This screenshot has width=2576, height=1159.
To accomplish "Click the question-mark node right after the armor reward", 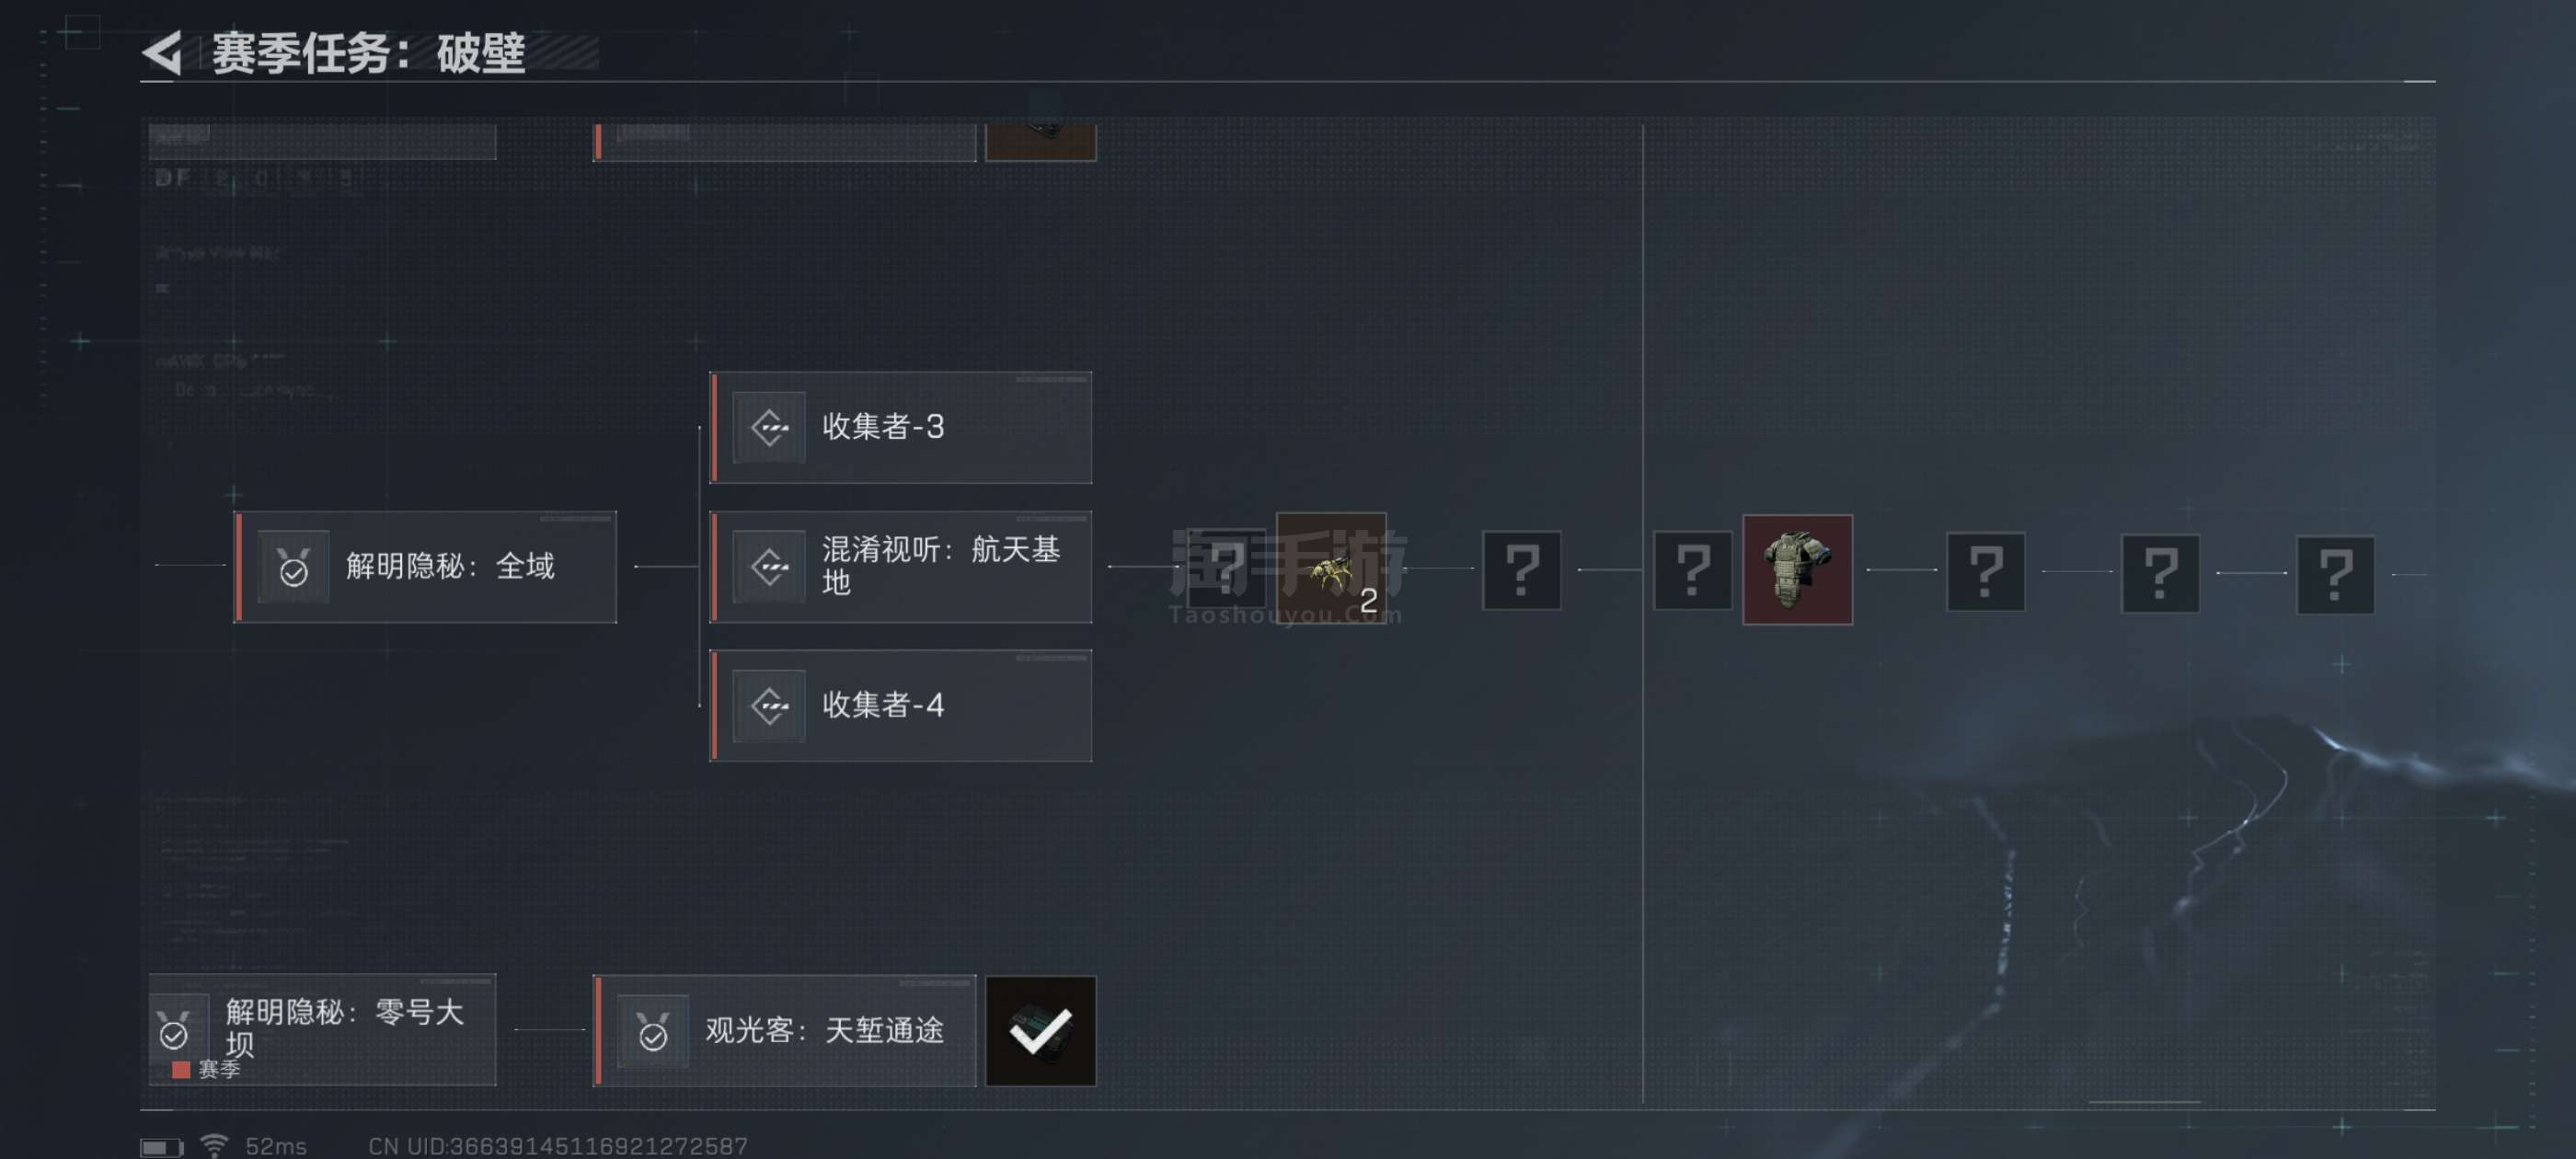I will (x=1986, y=572).
